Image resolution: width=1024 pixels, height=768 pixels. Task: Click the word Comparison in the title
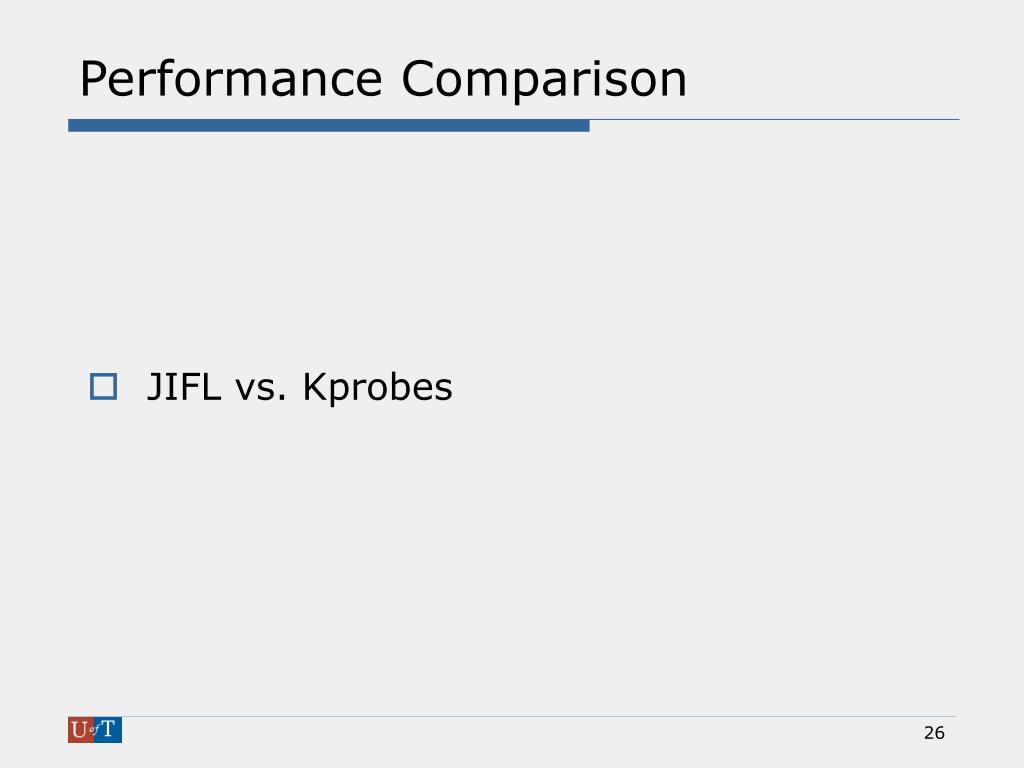point(543,80)
